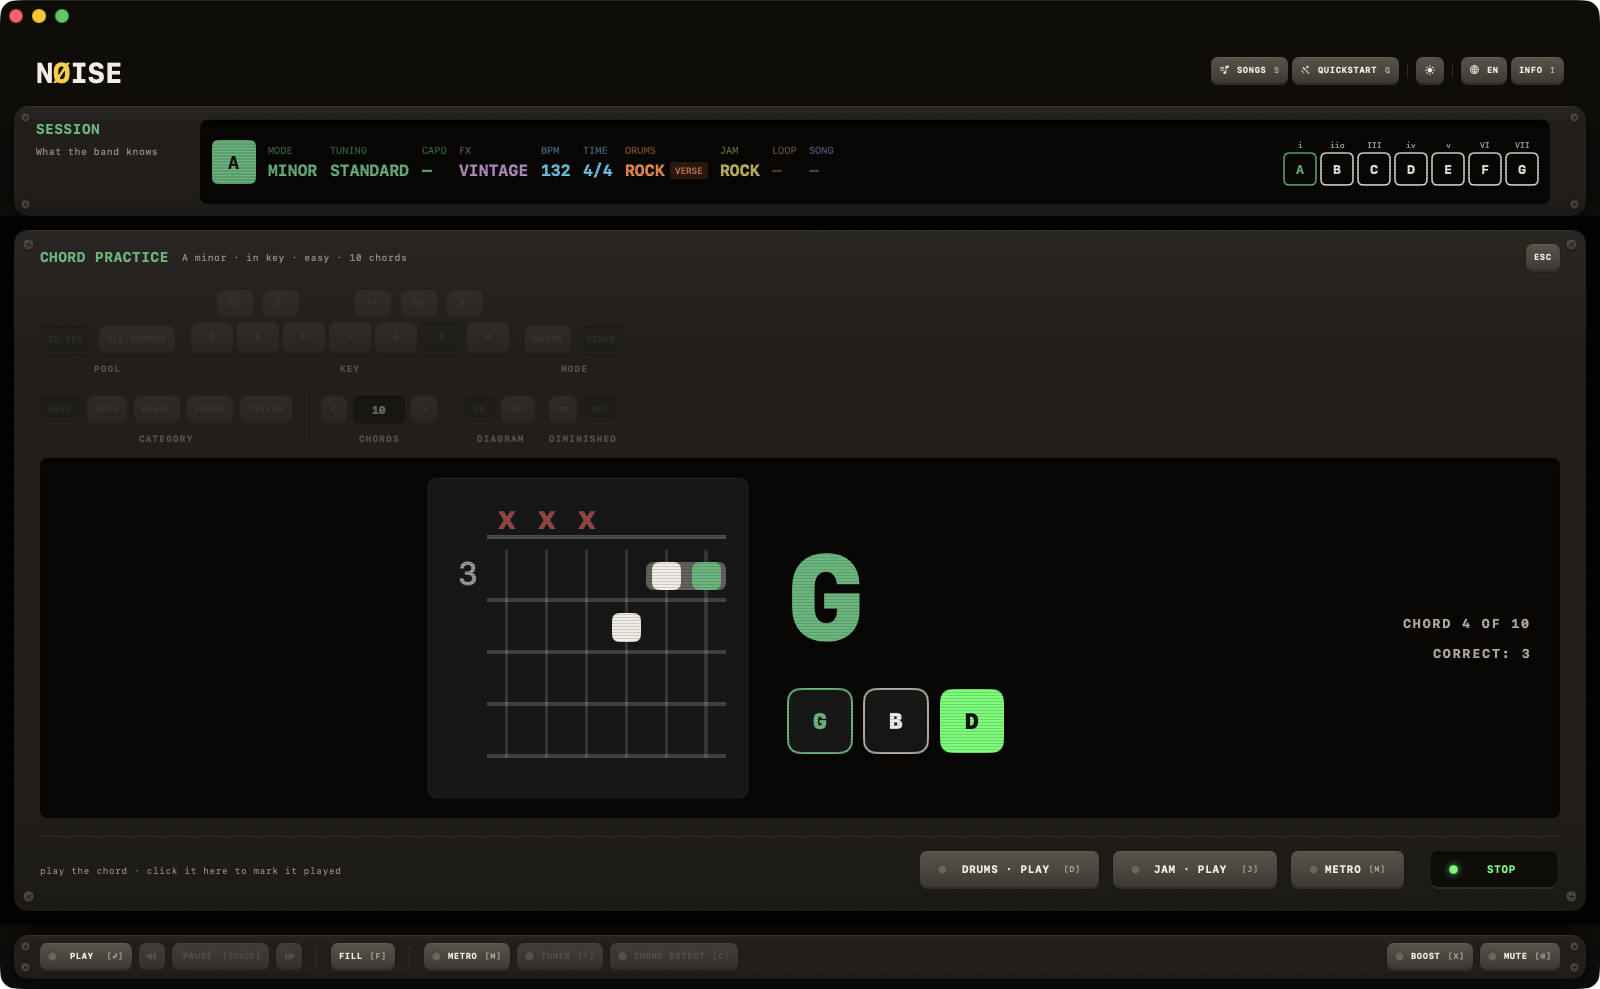Click the G note tile under the chord name
This screenshot has width=1600, height=989.
click(x=820, y=721)
